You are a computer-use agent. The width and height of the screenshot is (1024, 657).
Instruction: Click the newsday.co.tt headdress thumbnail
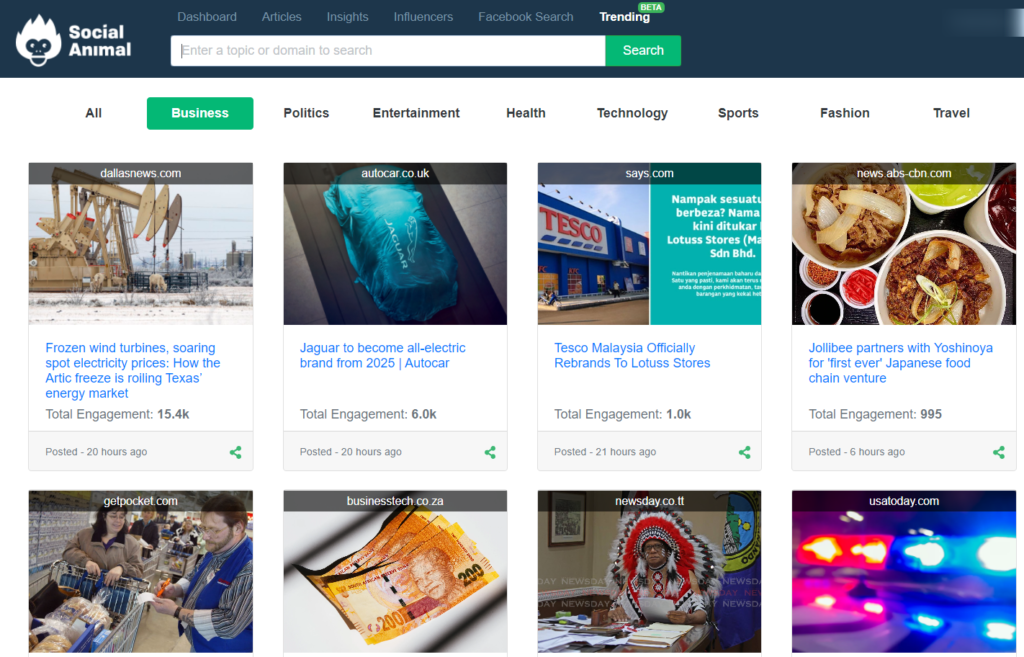tap(649, 571)
